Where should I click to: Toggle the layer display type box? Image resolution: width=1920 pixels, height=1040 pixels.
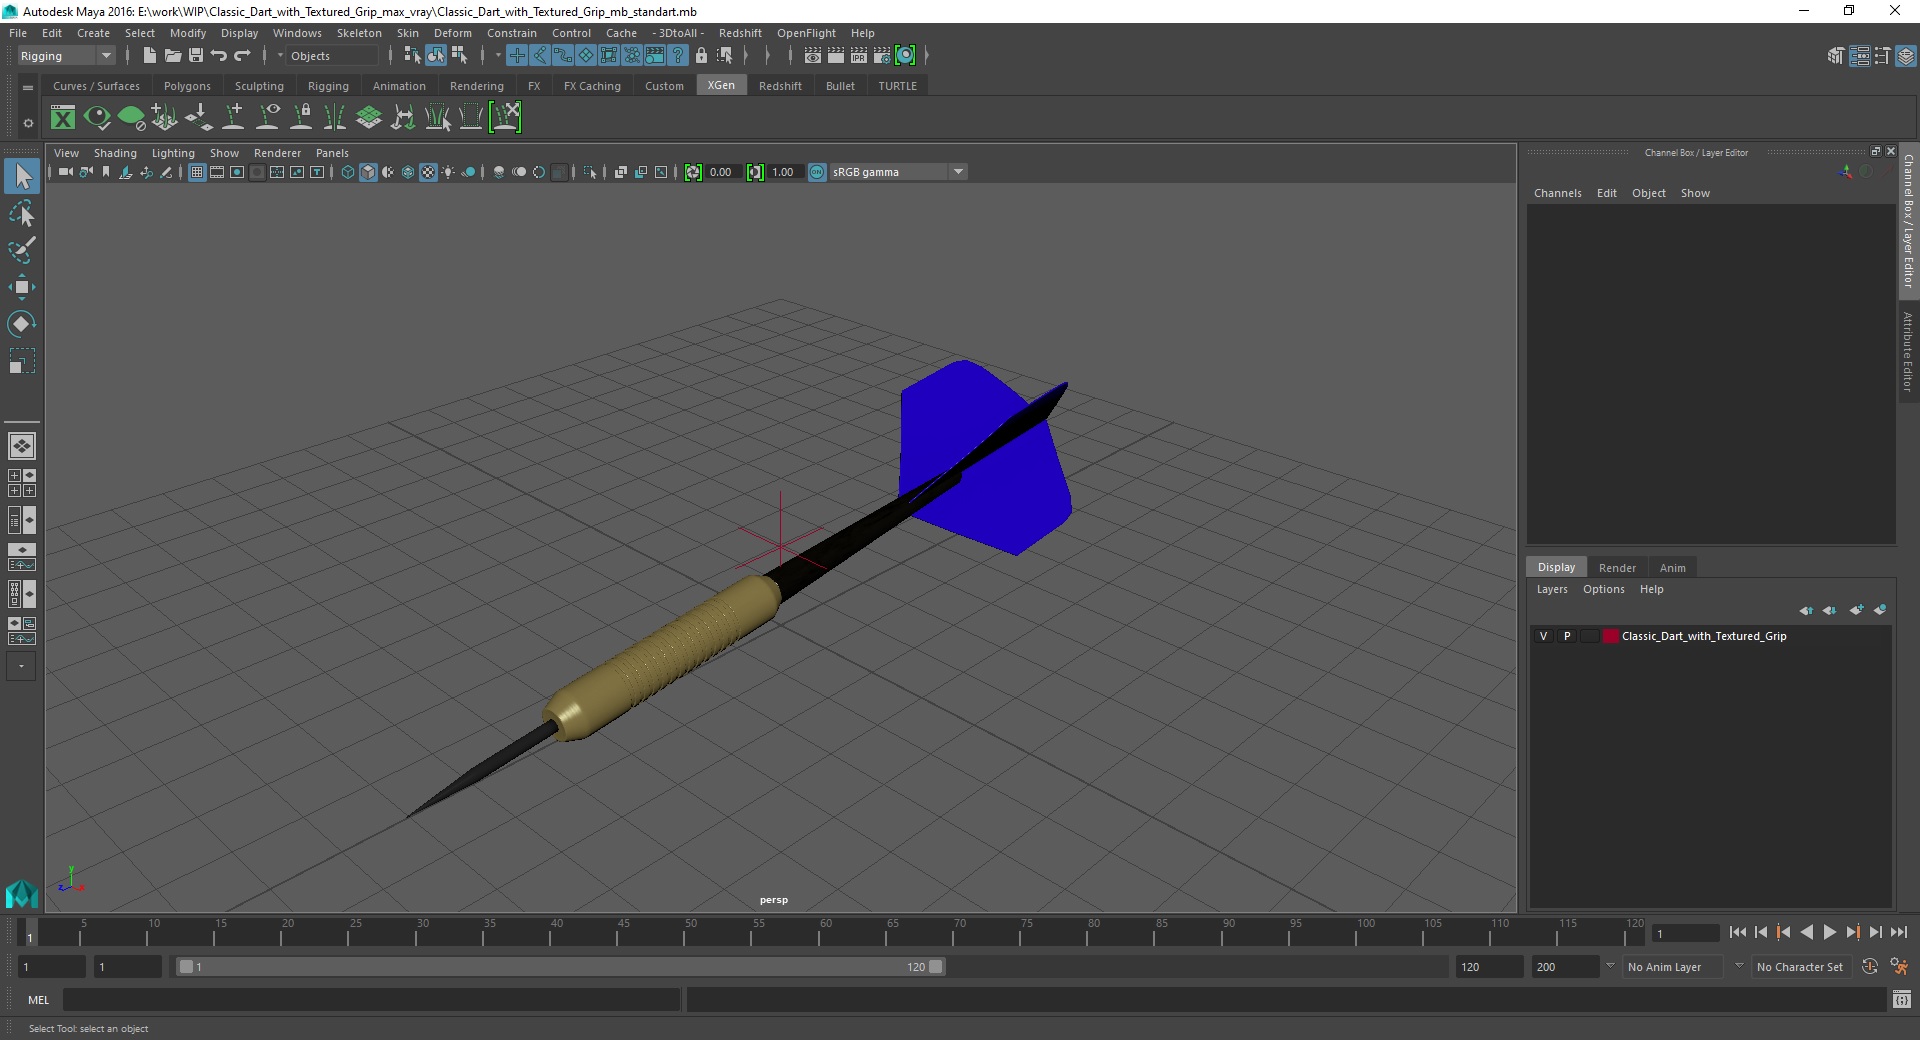(1589, 636)
